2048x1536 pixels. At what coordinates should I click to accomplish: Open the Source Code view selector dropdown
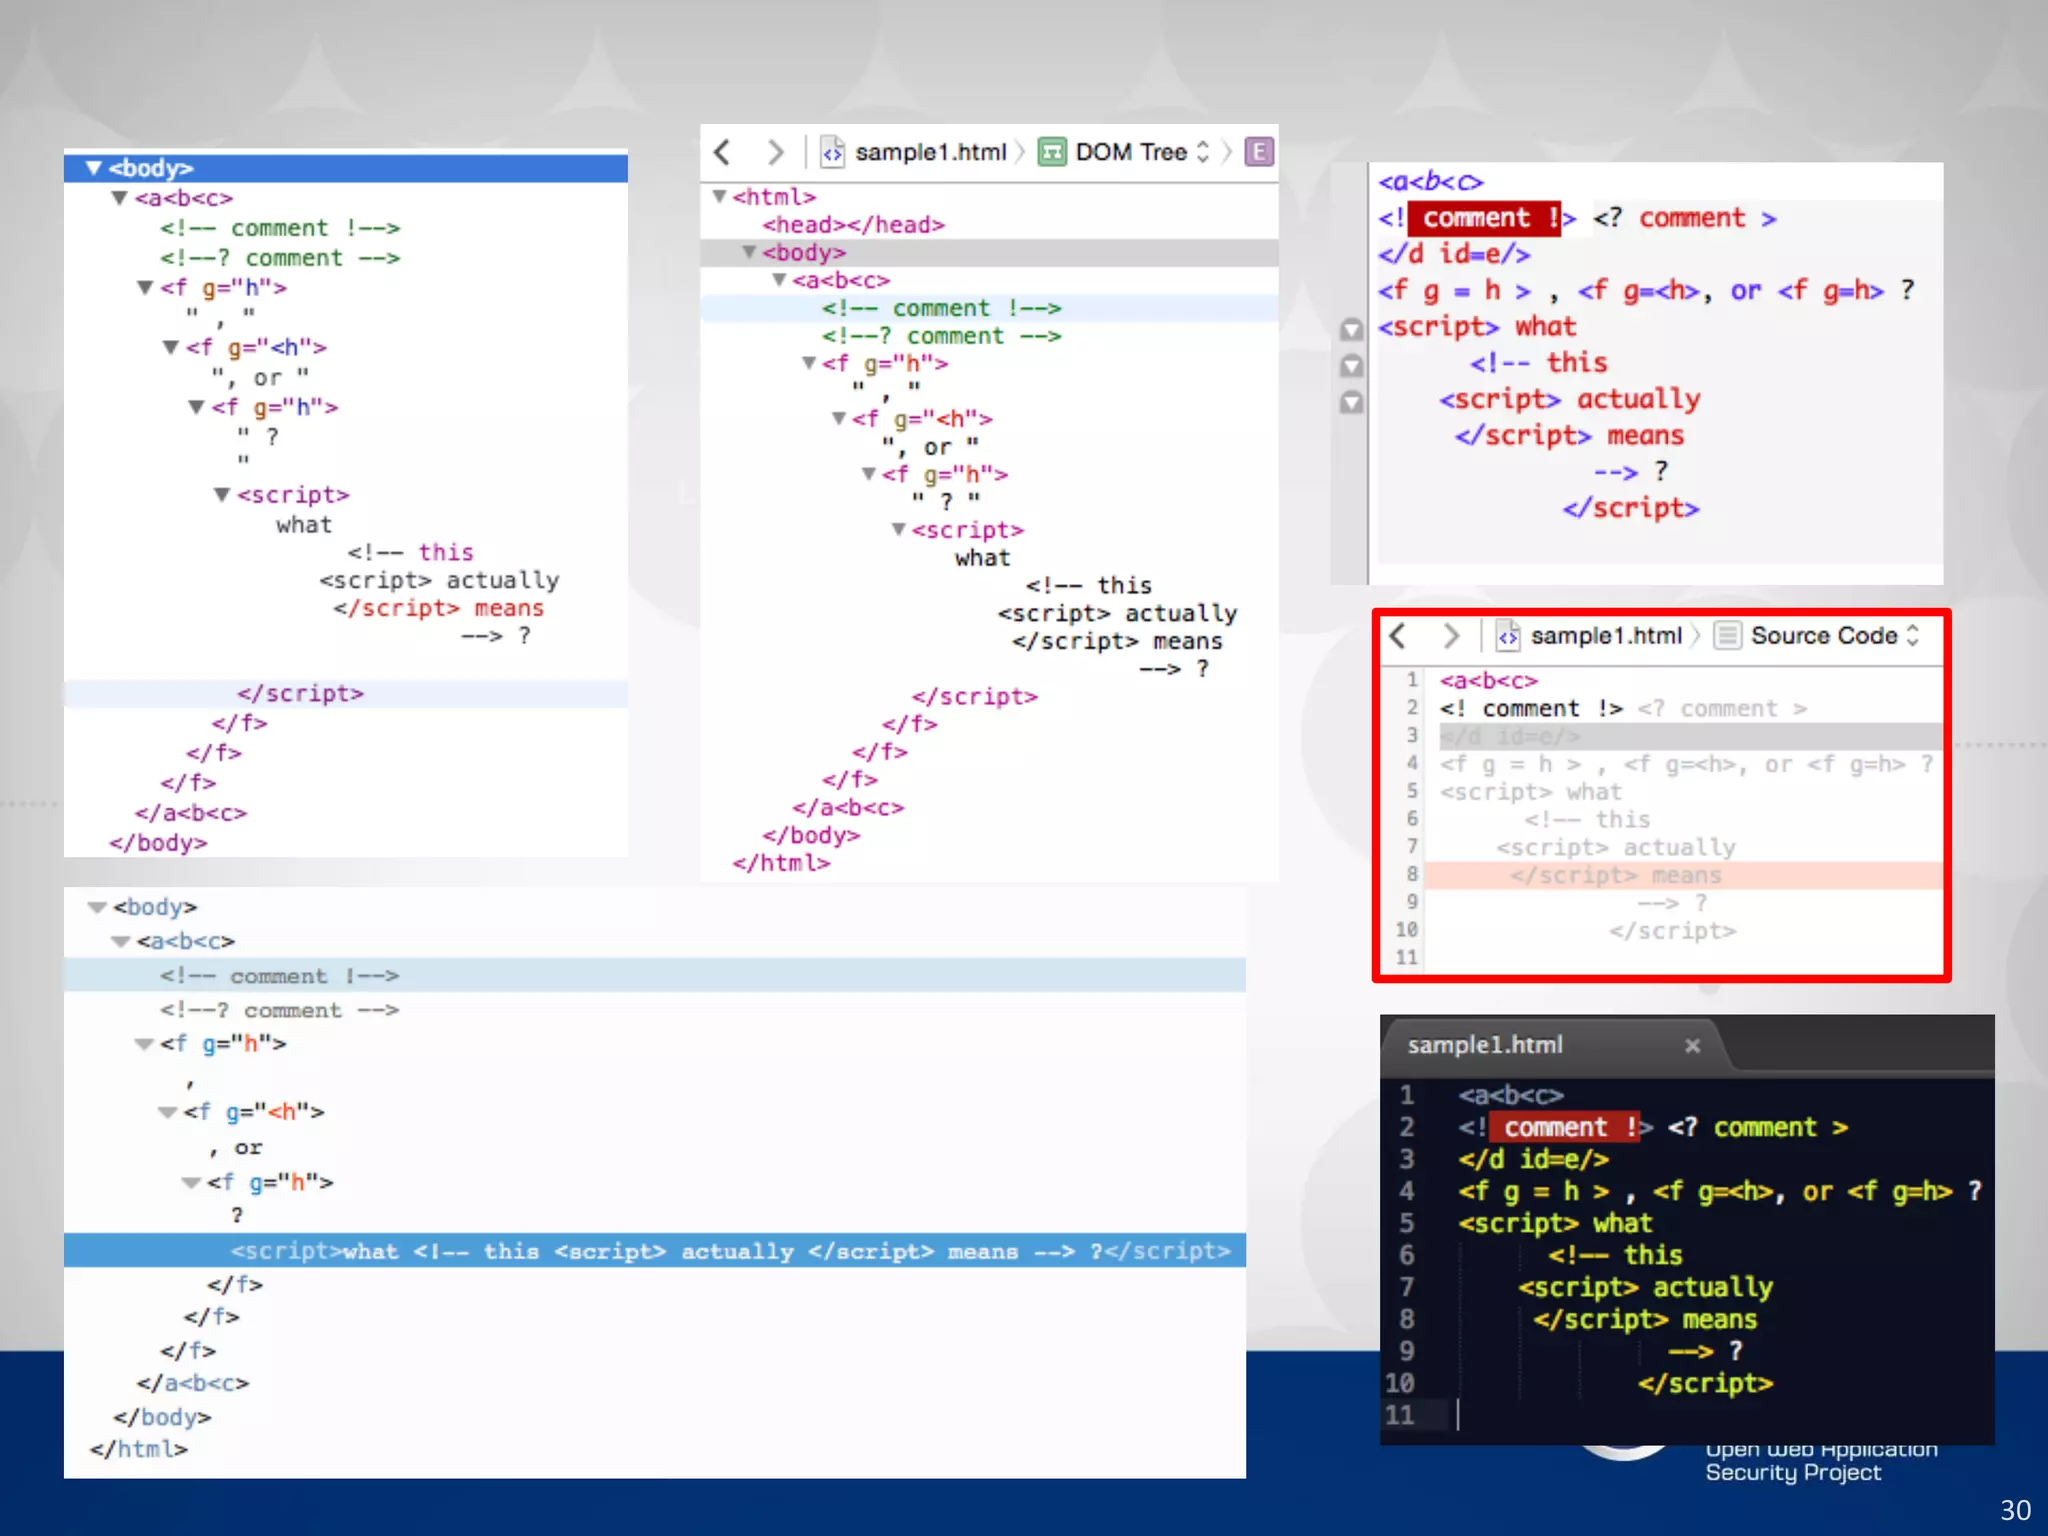click(x=1817, y=635)
